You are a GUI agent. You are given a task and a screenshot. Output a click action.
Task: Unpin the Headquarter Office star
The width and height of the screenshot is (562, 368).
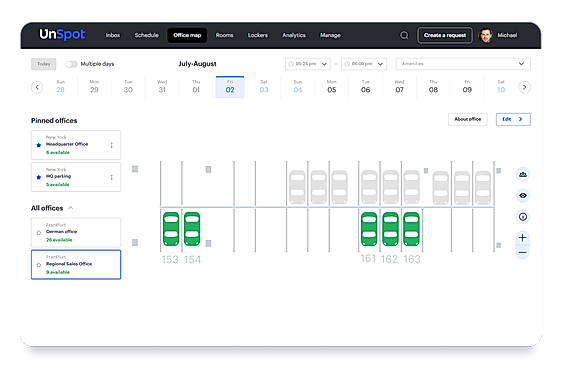[39, 145]
